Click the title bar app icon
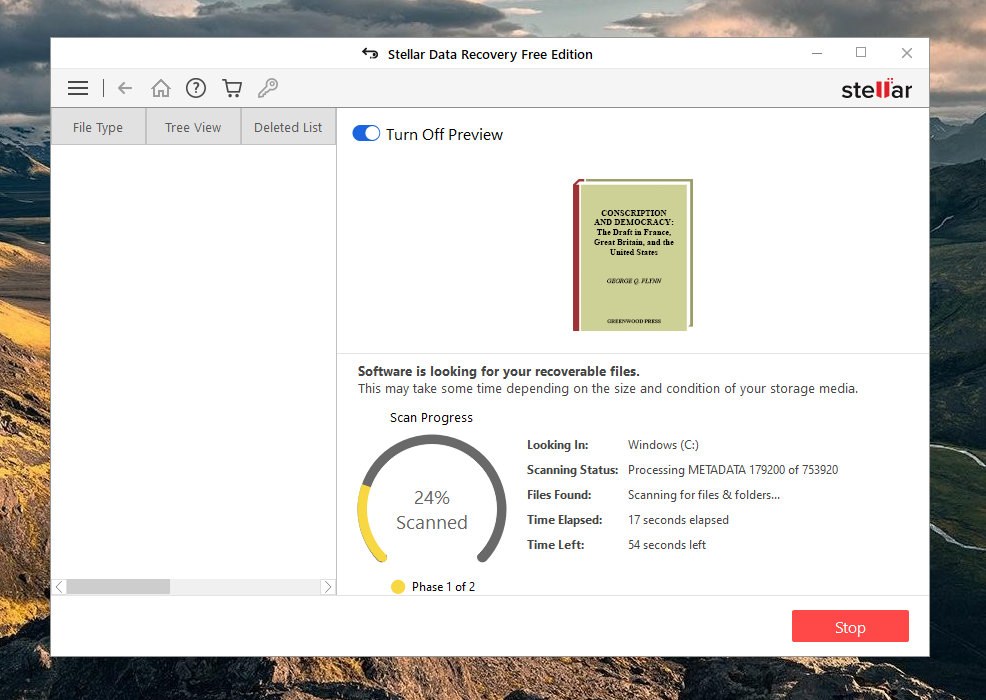This screenshot has height=700, width=986. coord(370,54)
